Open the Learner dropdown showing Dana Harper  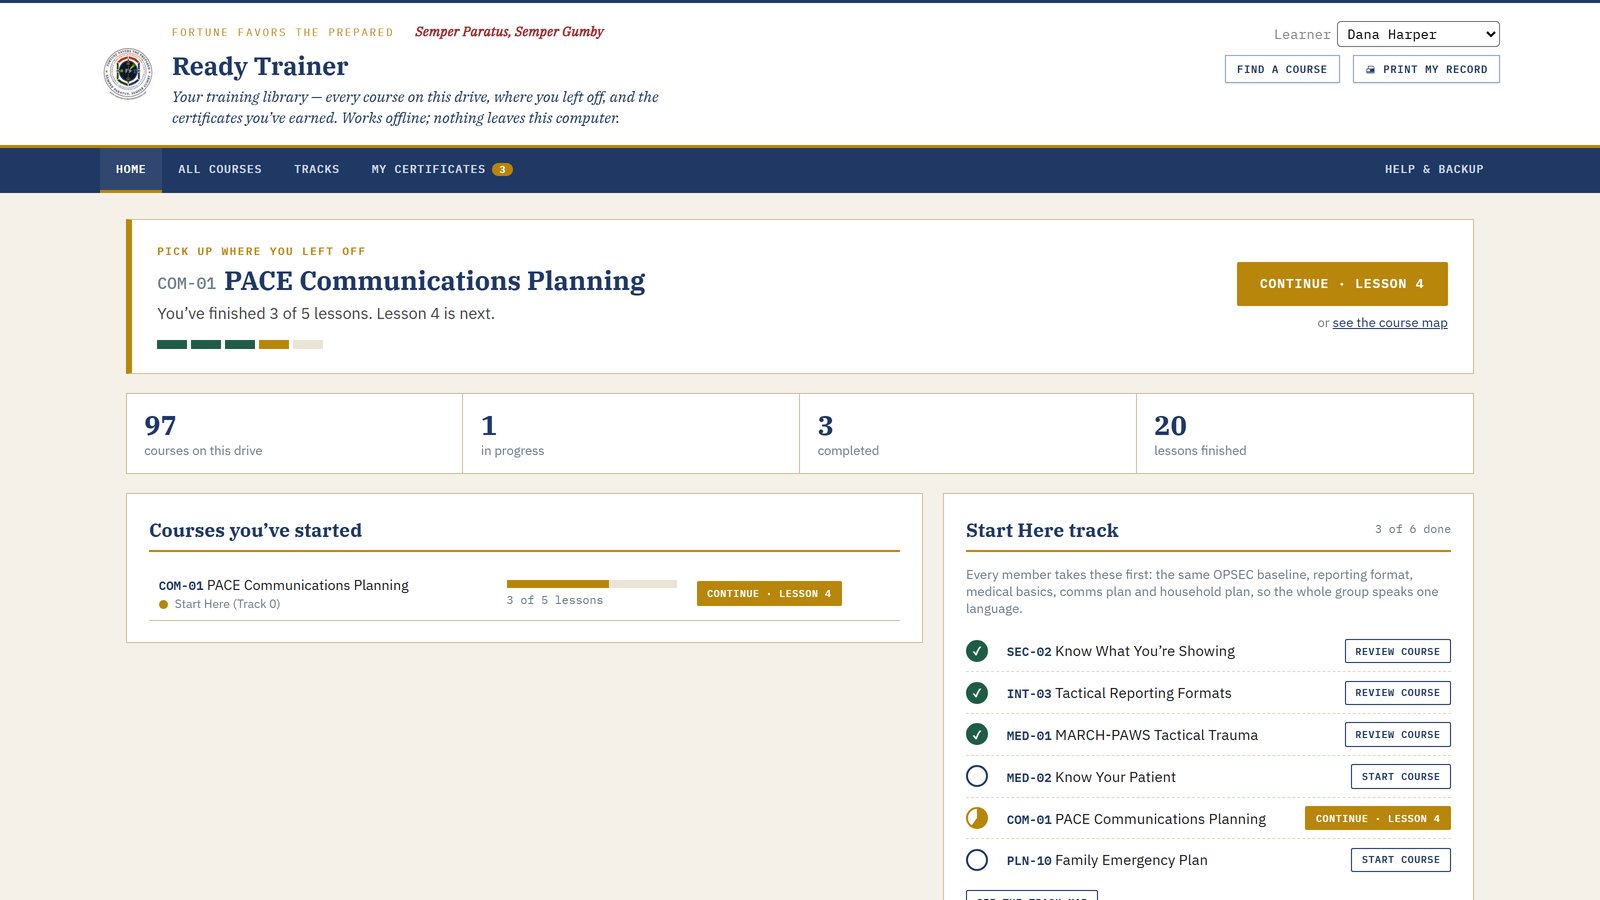point(1418,34)
